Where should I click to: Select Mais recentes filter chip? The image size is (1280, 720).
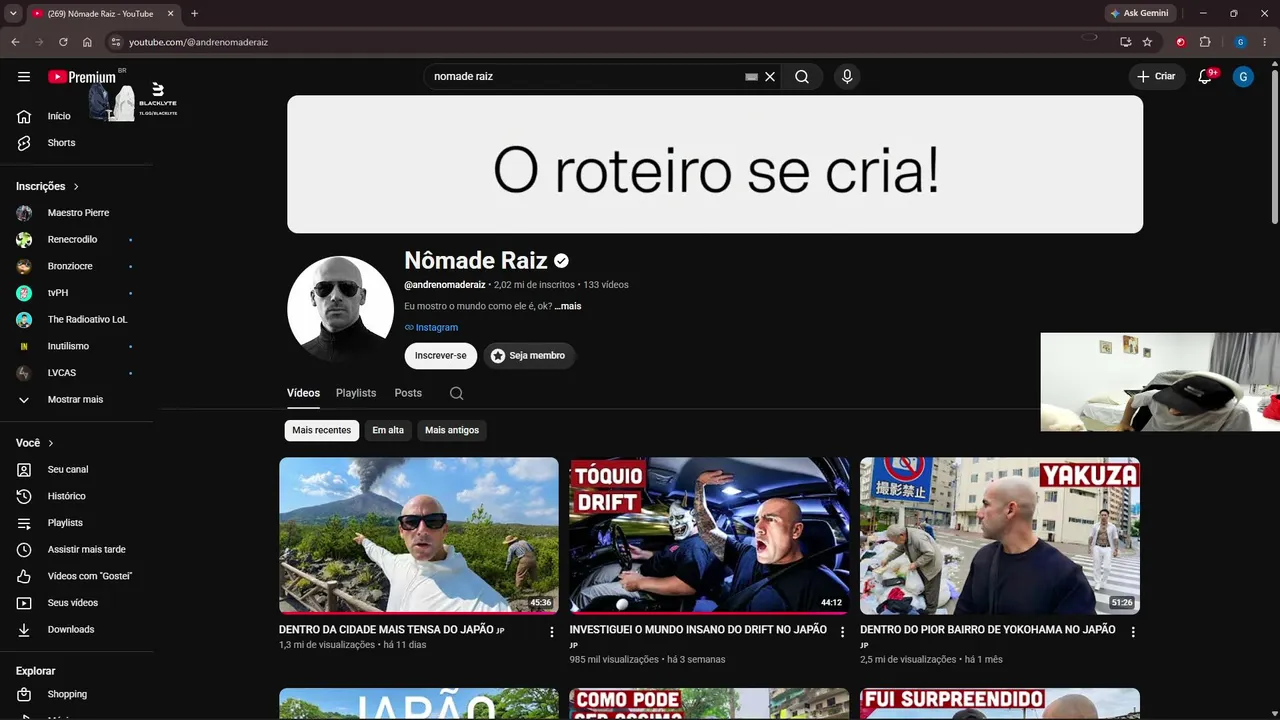coord(322,430)
